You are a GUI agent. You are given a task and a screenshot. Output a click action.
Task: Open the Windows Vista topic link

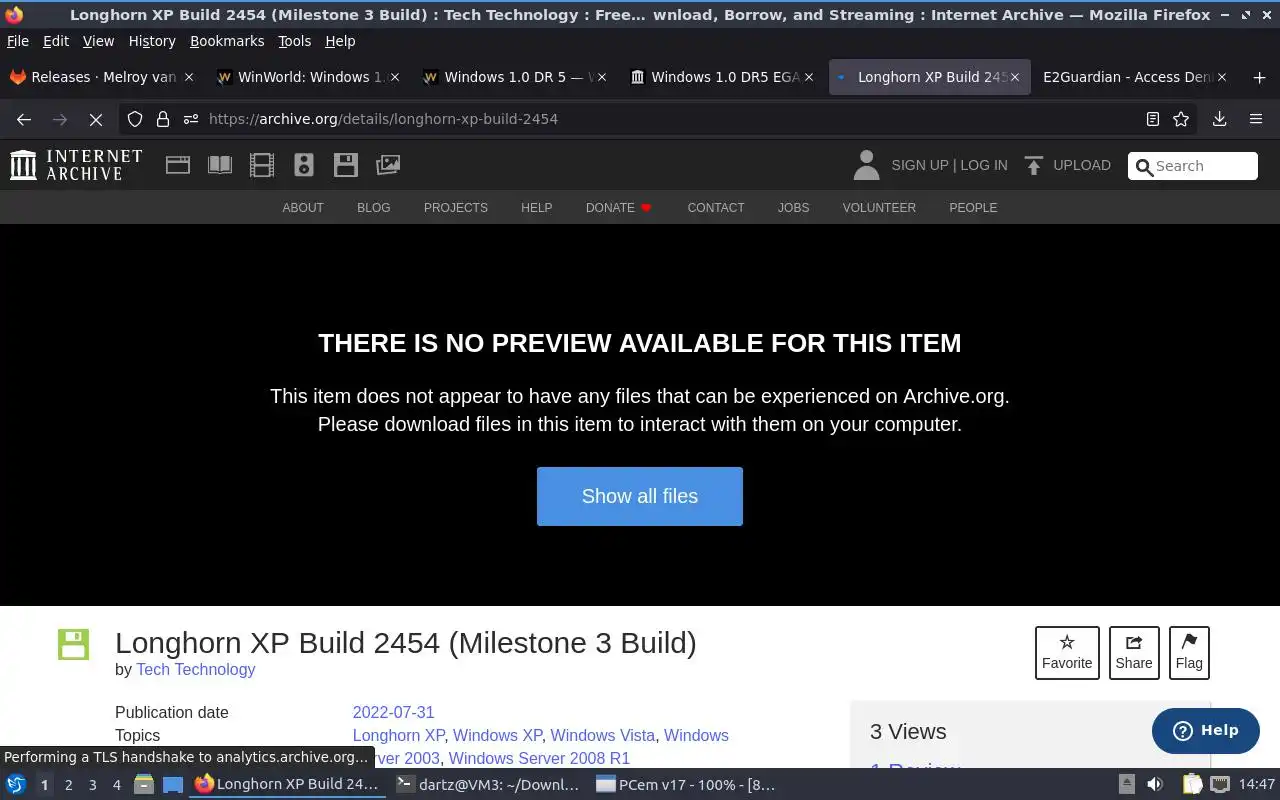(x=602, y=735)
